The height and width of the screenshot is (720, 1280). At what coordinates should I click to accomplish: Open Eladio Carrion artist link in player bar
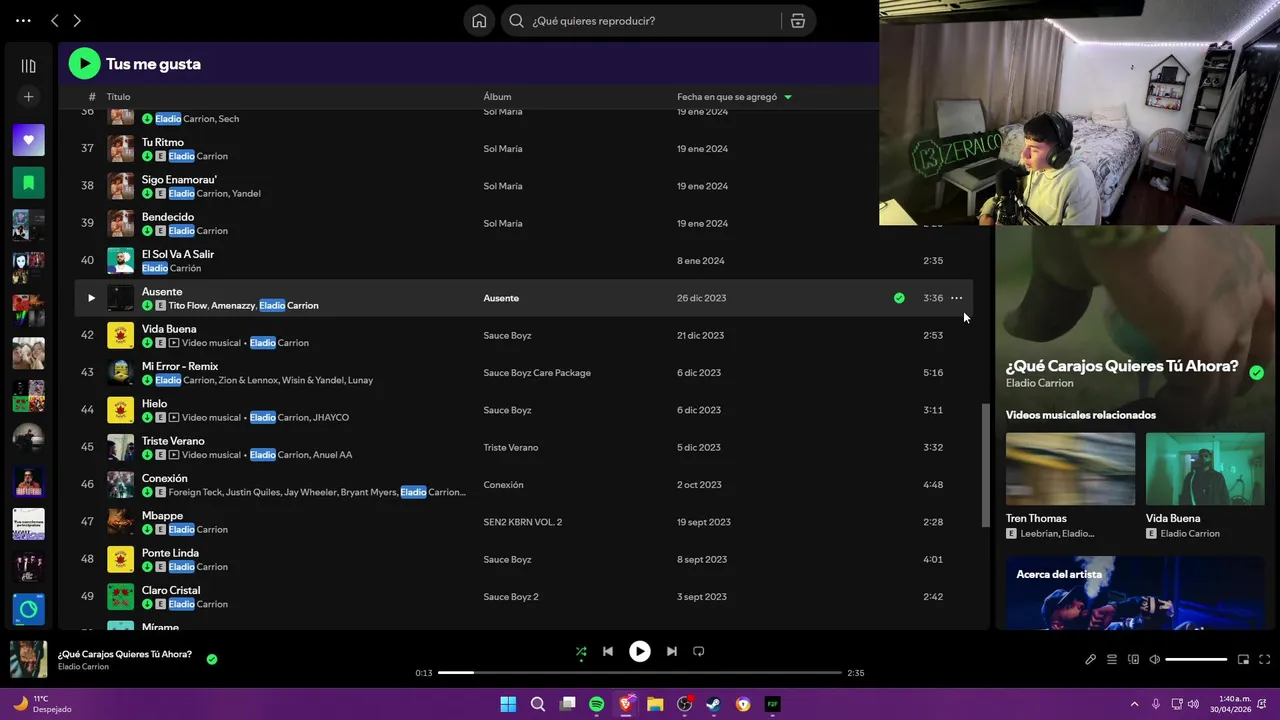tap(83, 667)
